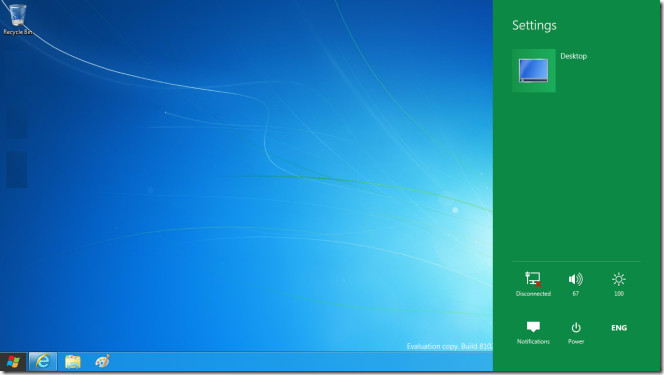Switch the ENG input language
Image resolution: width=664 pixels, height=375 pixels.
tap(619, 328)
